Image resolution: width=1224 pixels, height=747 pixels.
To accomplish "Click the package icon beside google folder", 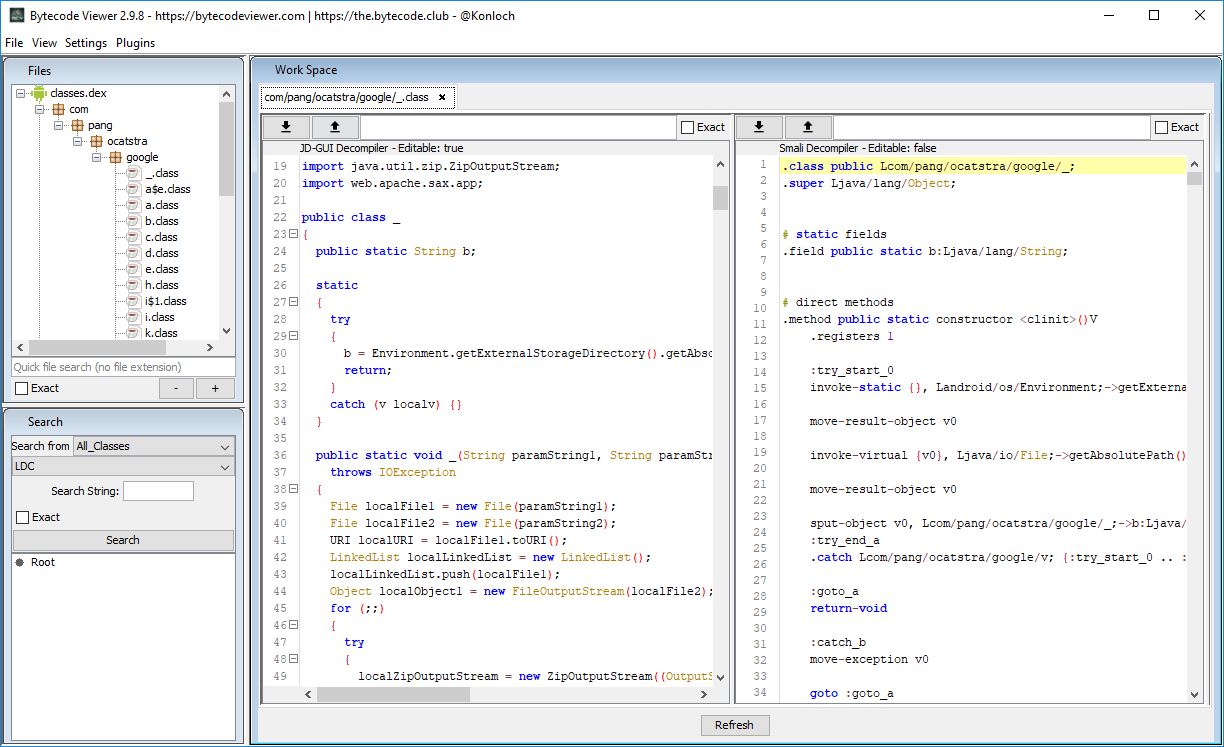I will point(115,157).
